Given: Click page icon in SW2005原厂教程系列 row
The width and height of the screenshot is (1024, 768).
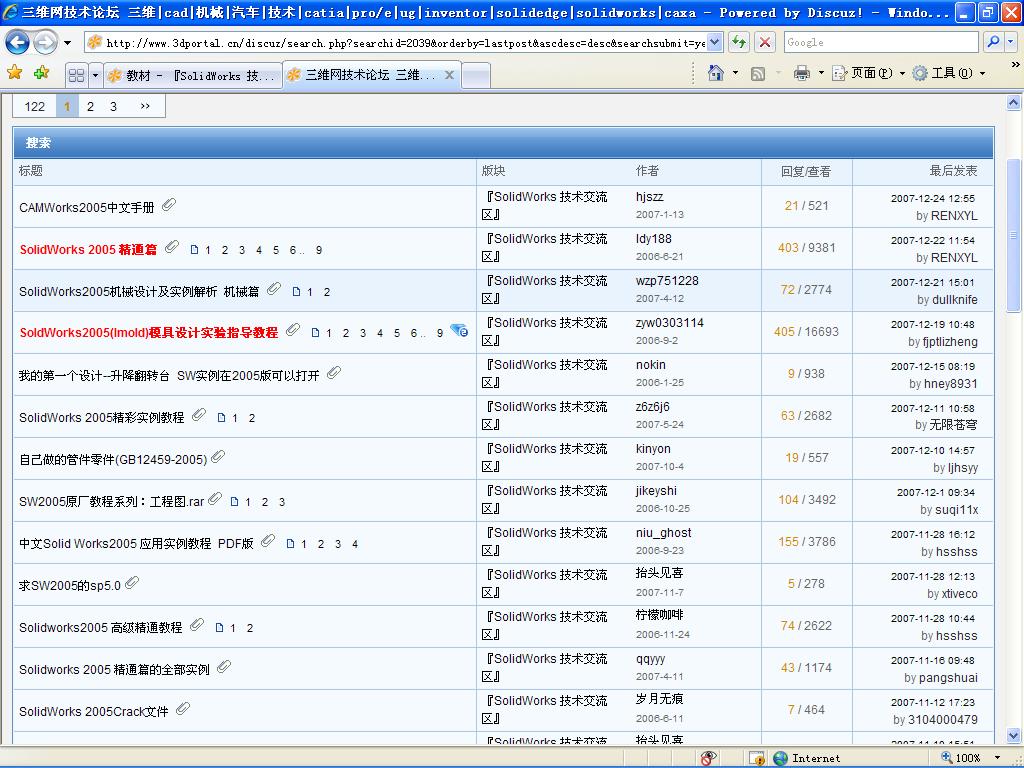Looking at the screenshot, I should click(x=234, y=502).
